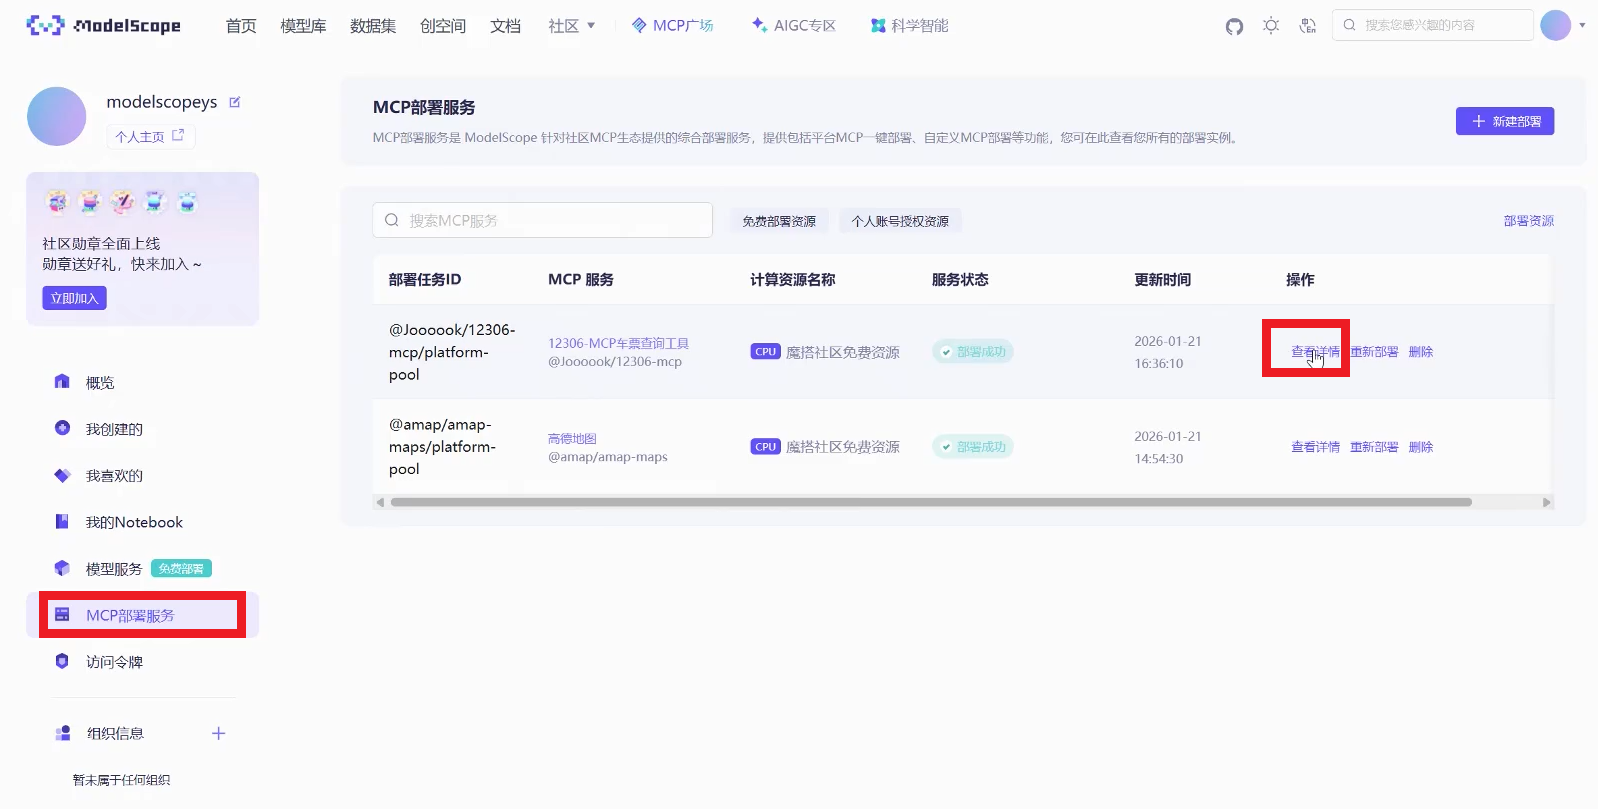Open 首页 in the top navigation

[x=241, y=26]
